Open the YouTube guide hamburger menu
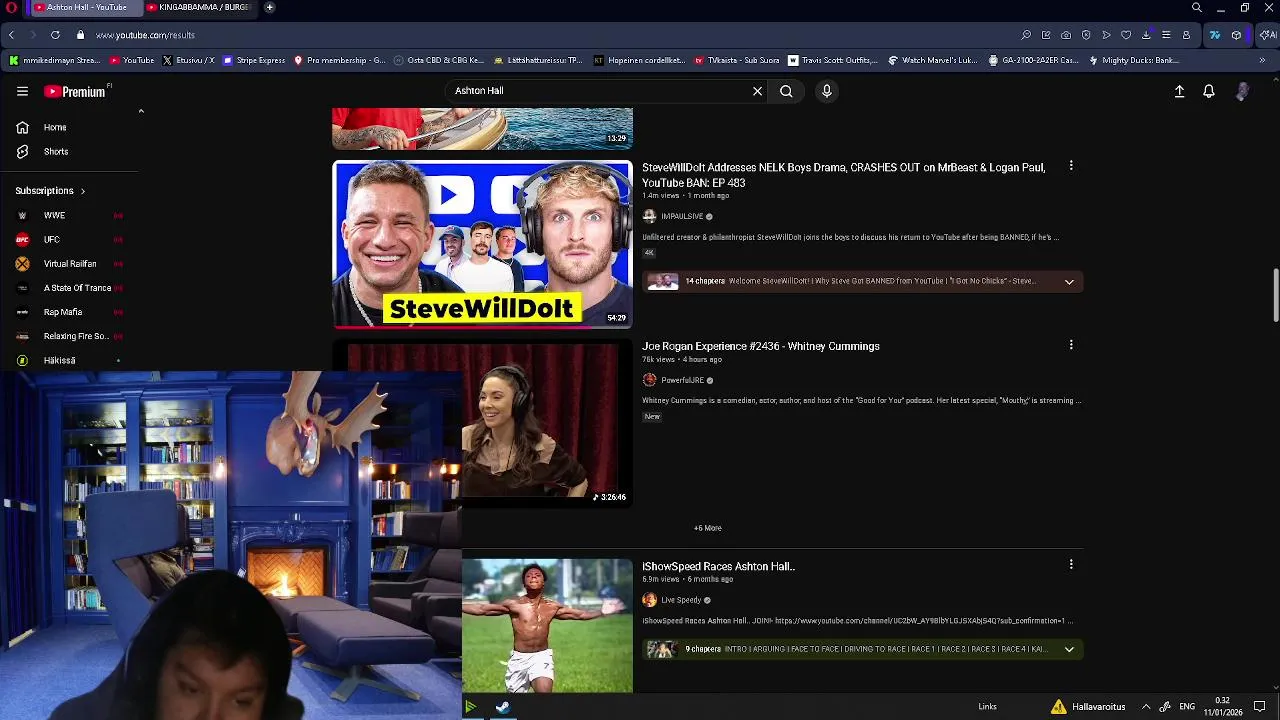Screen dimensions: 1280x720 coord(22,91)
